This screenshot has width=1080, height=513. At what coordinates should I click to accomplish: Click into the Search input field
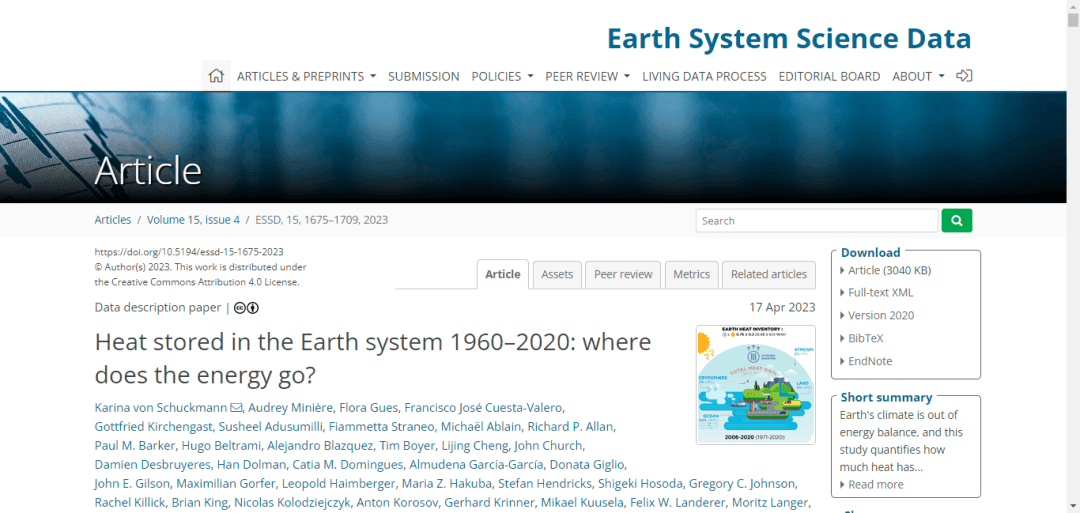(816, 221)
